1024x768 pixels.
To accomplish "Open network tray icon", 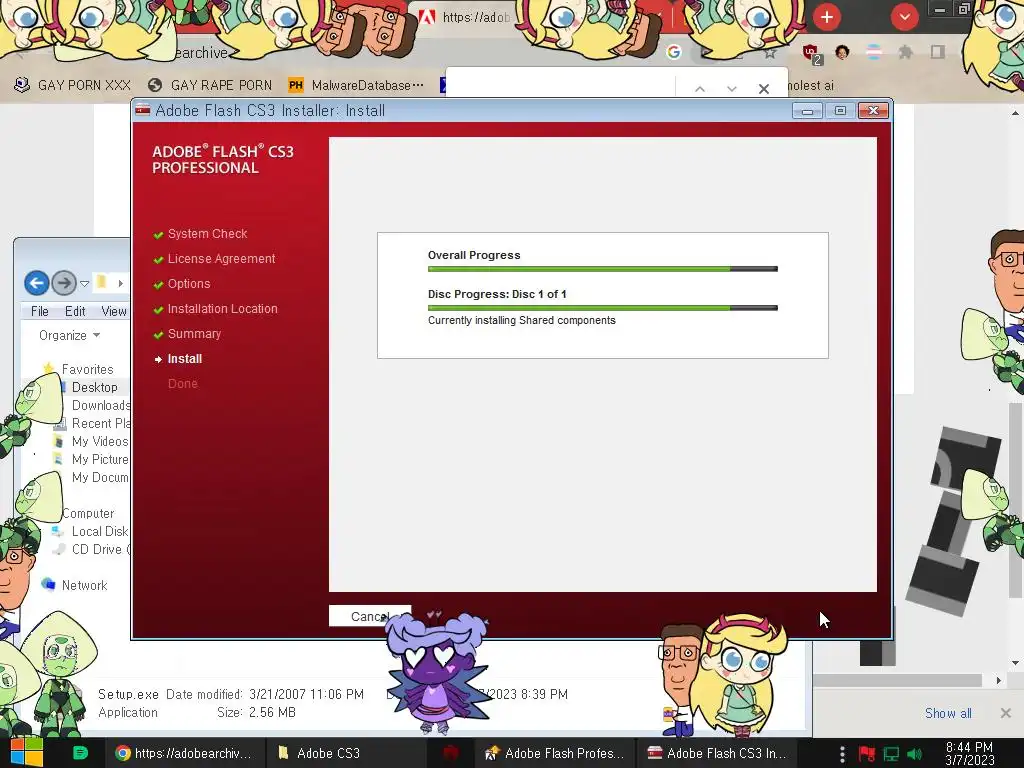I will coord(891,754).
